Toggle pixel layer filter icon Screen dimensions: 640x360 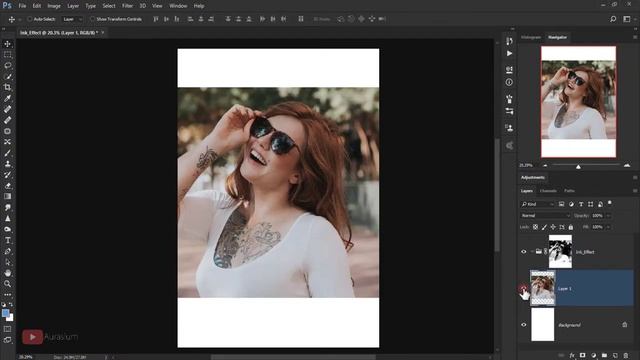[562, 204]
